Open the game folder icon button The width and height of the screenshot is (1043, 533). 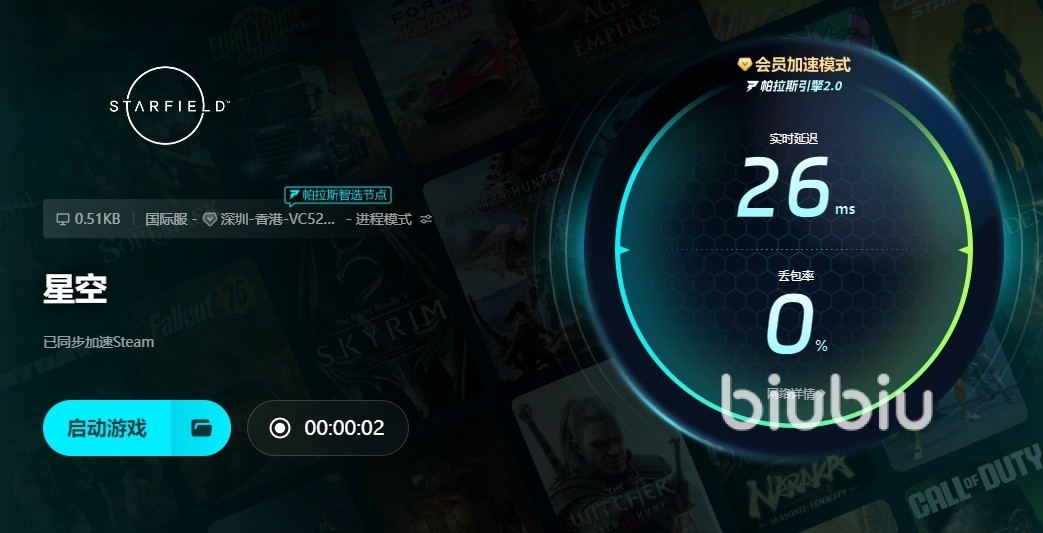[x=201, y=428]
